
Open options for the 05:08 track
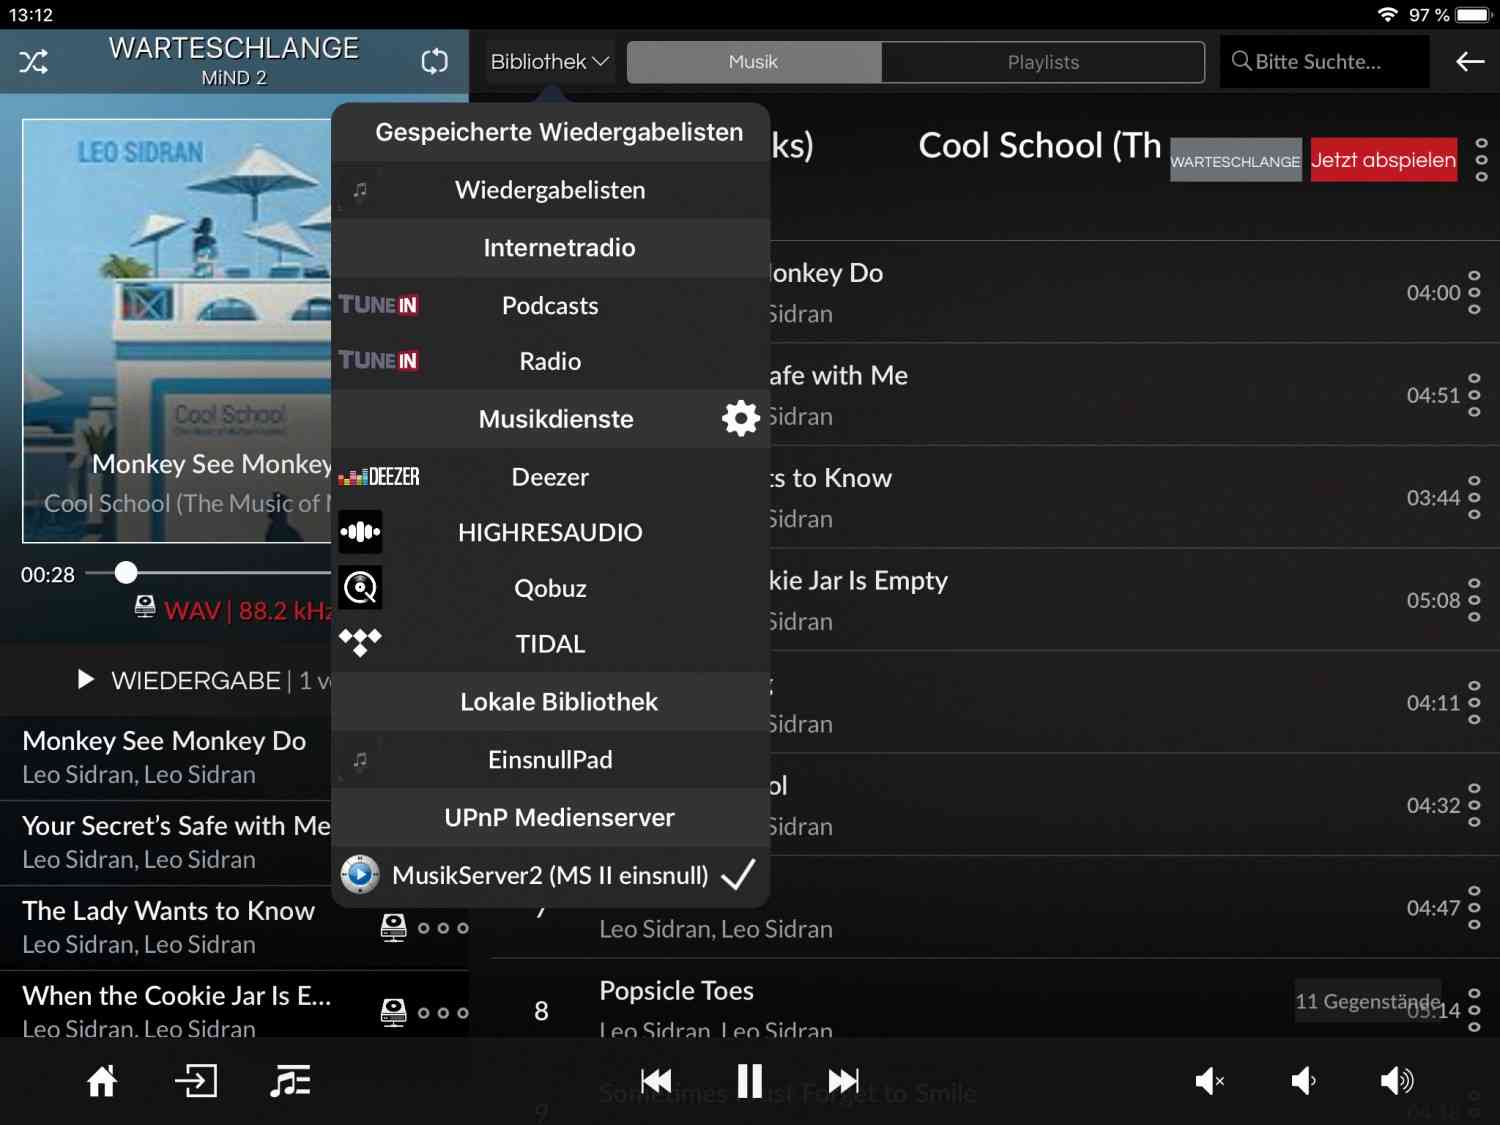pos(1474,600)
